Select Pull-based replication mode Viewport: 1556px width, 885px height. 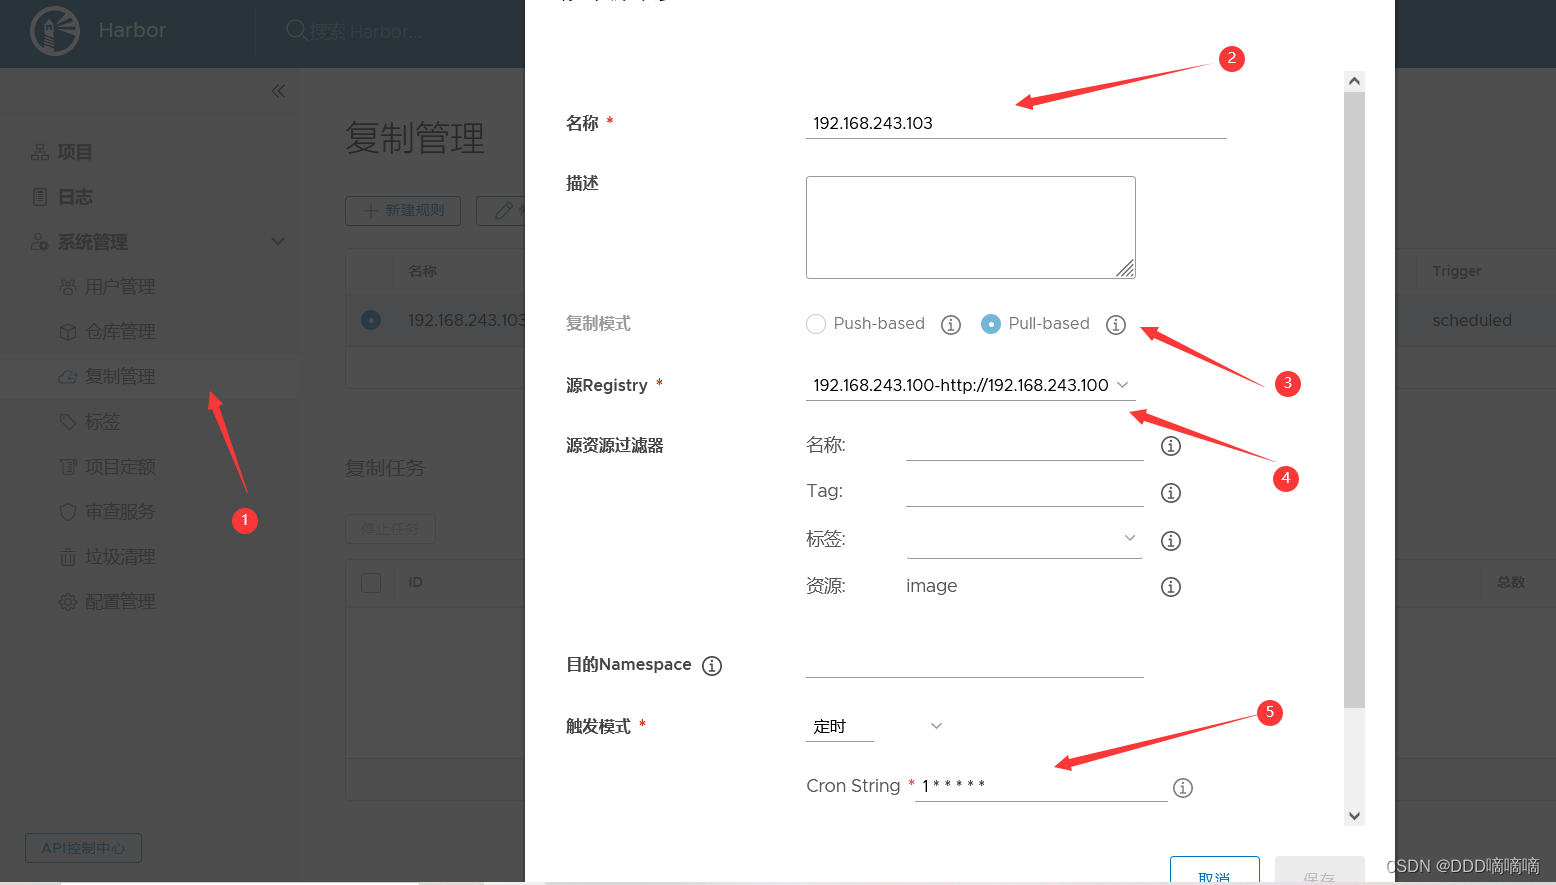click(x=991, y=324)
